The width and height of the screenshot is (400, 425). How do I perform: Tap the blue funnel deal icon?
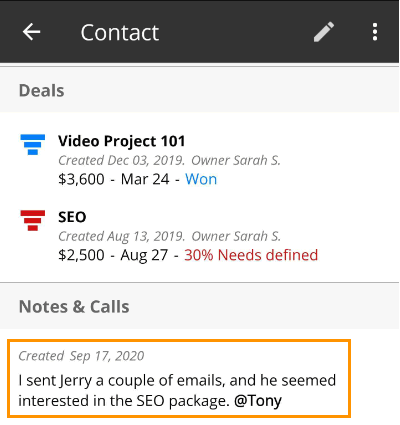tap(33, 144)
